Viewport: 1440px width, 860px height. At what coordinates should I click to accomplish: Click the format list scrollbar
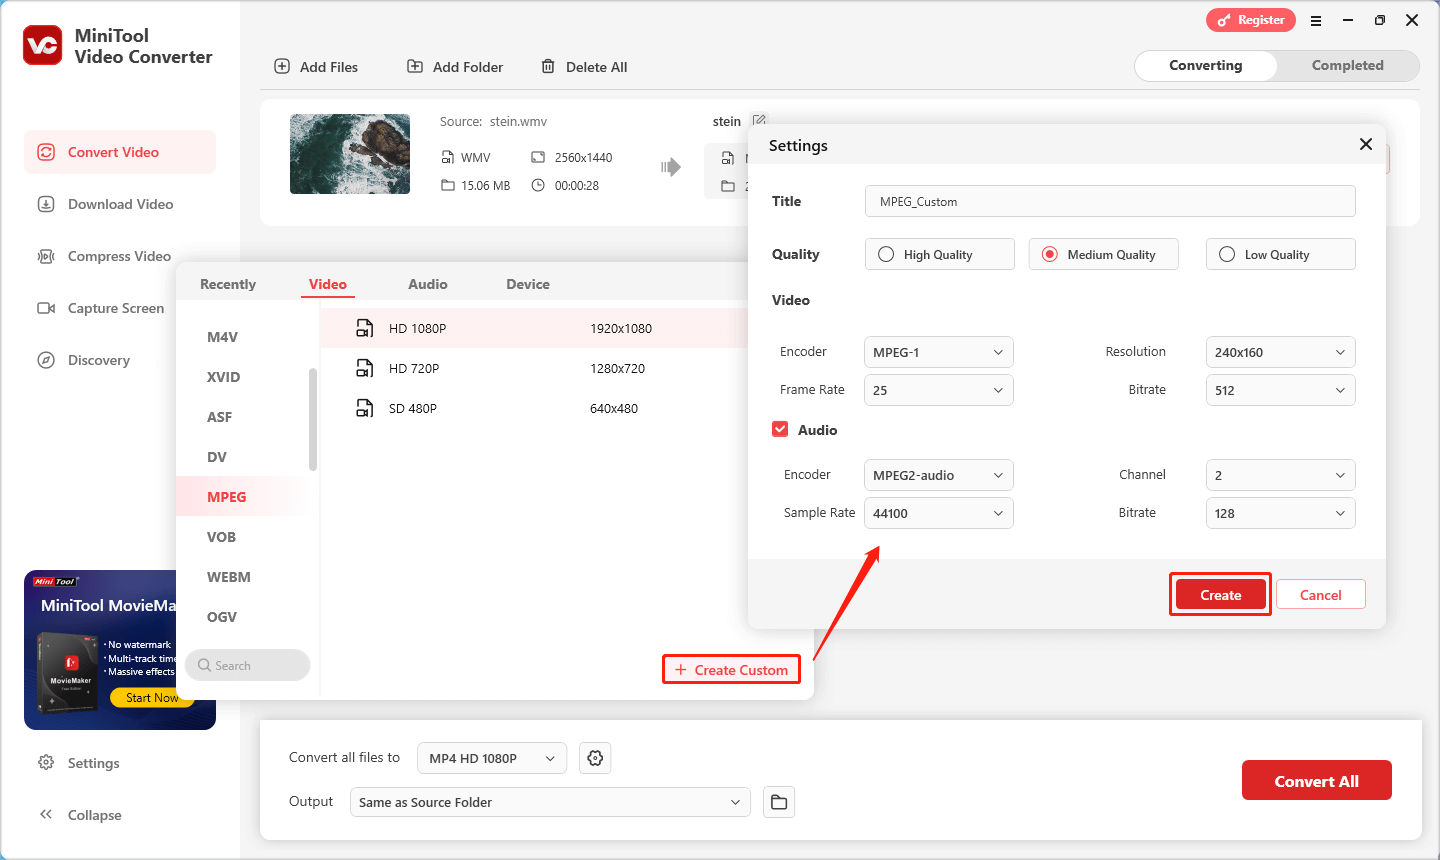[x=313, y=419]
